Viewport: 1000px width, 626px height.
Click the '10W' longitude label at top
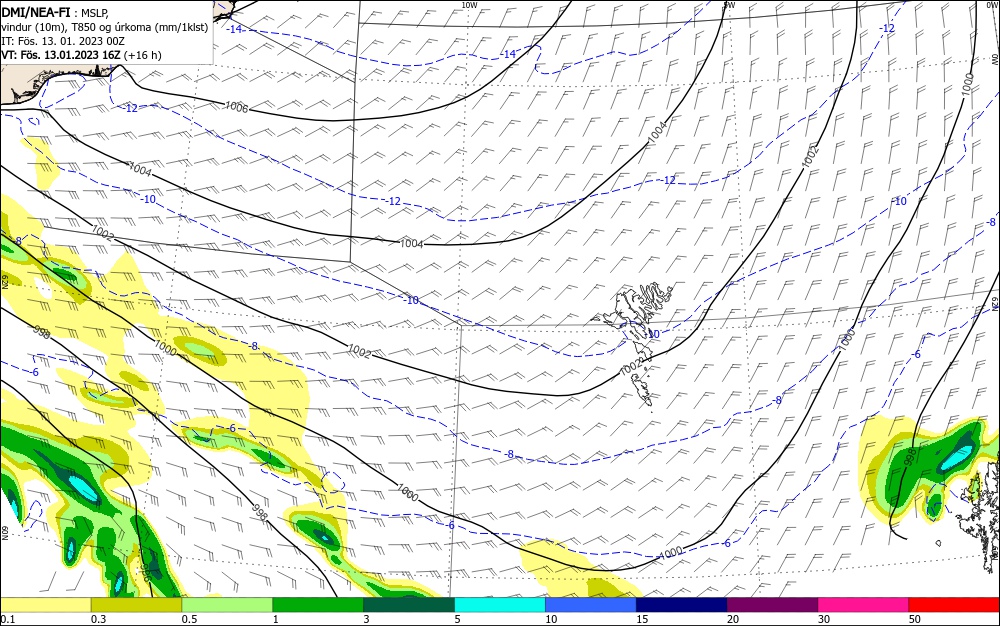click(469, 5)
